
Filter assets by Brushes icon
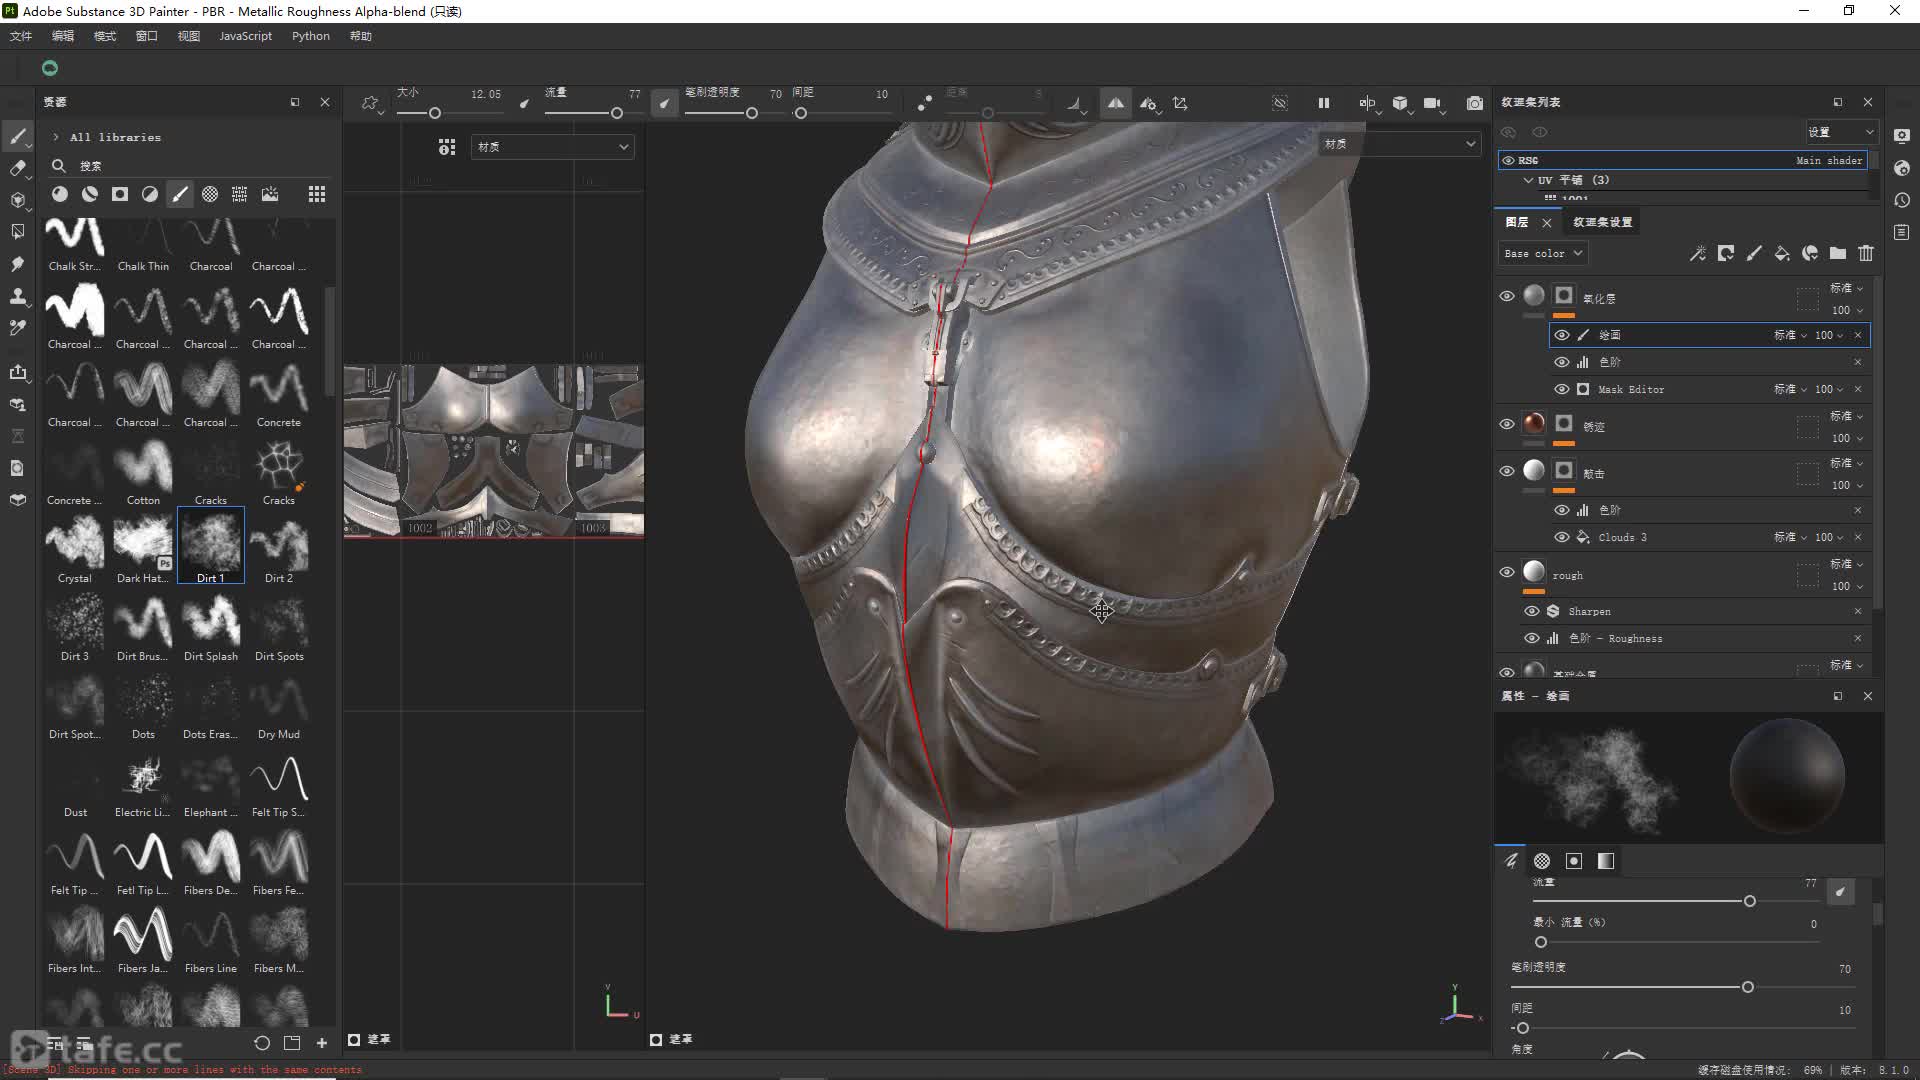(180, 194)
